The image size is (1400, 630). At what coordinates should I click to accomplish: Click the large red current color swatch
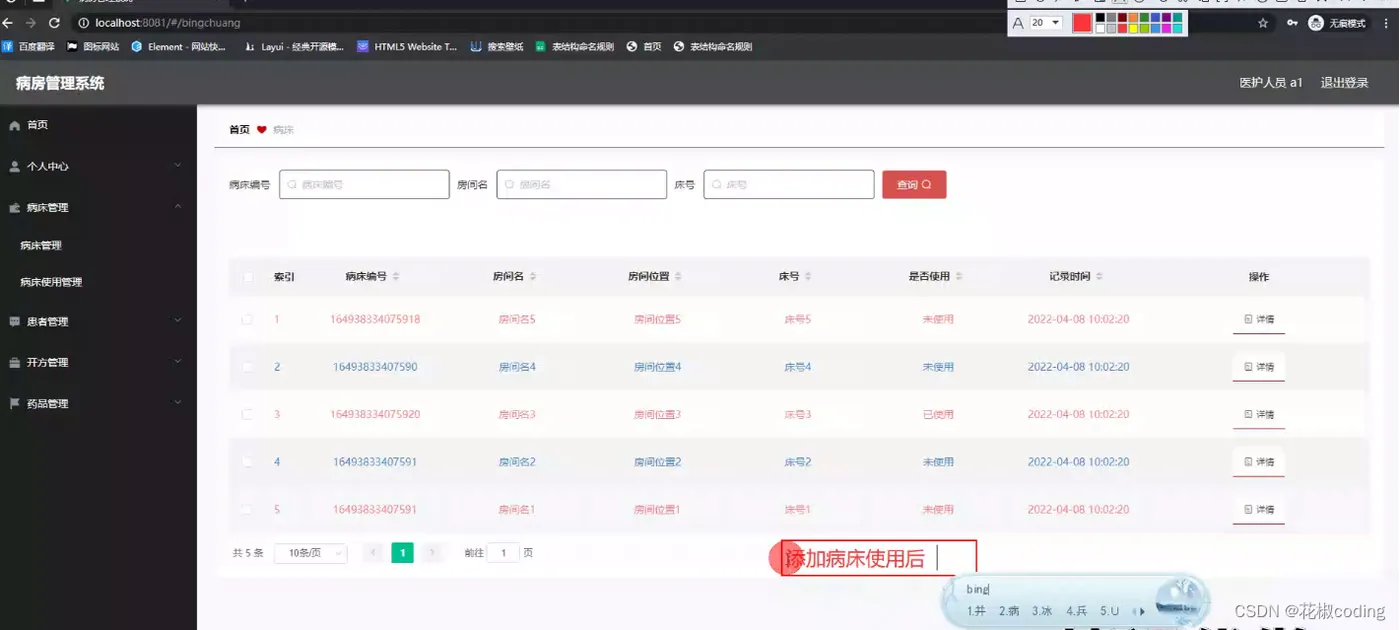pyautogui.click(x=1082, y=23)
